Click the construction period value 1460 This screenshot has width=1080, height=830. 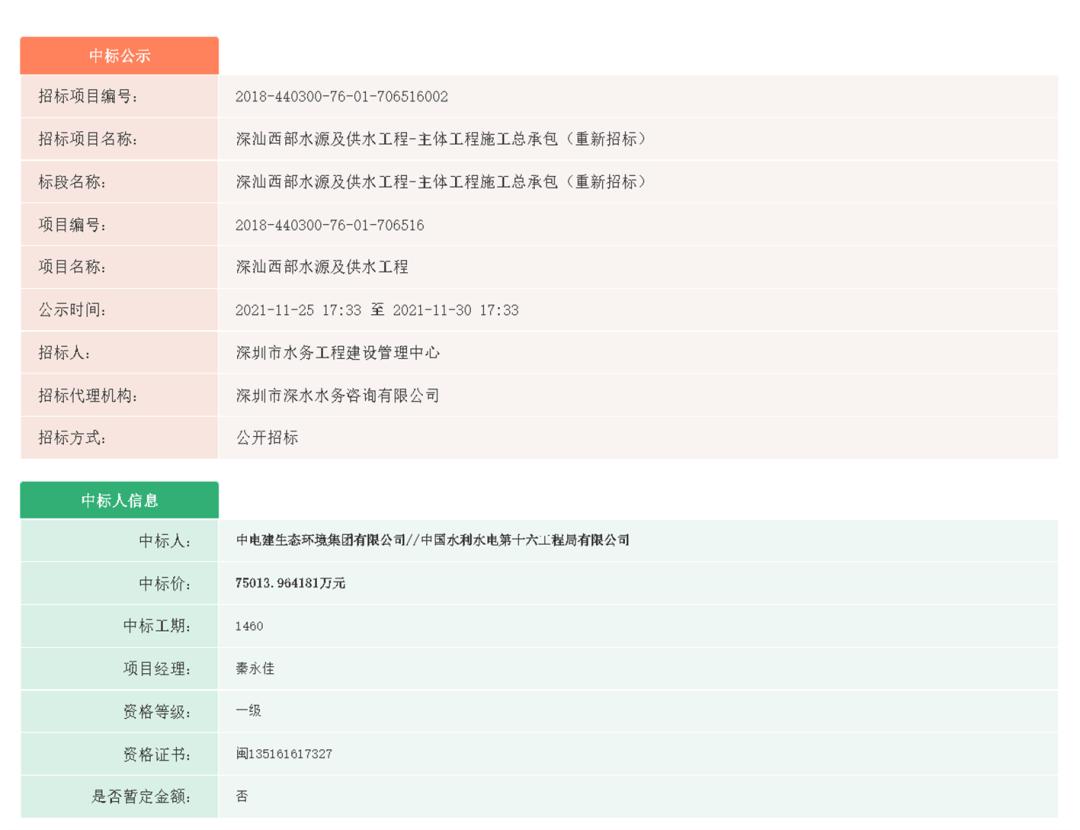(x=249, y=626)
